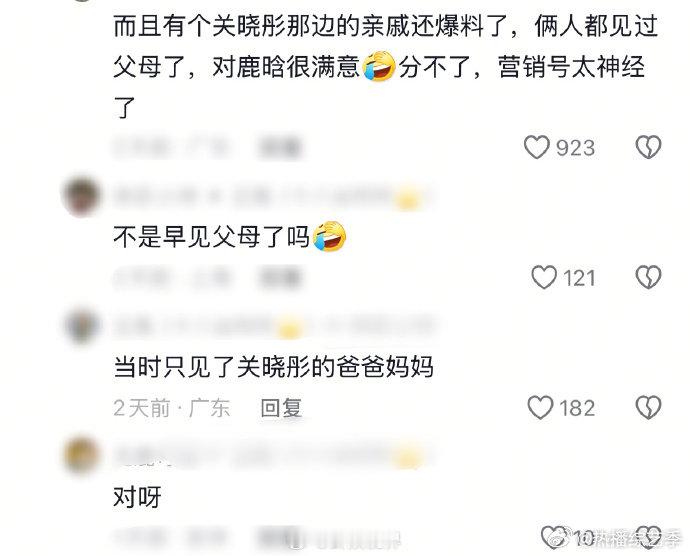Dislike the comment with 923 likes
This screenshot has height=556, width=690.
click(x=649, y=147)
